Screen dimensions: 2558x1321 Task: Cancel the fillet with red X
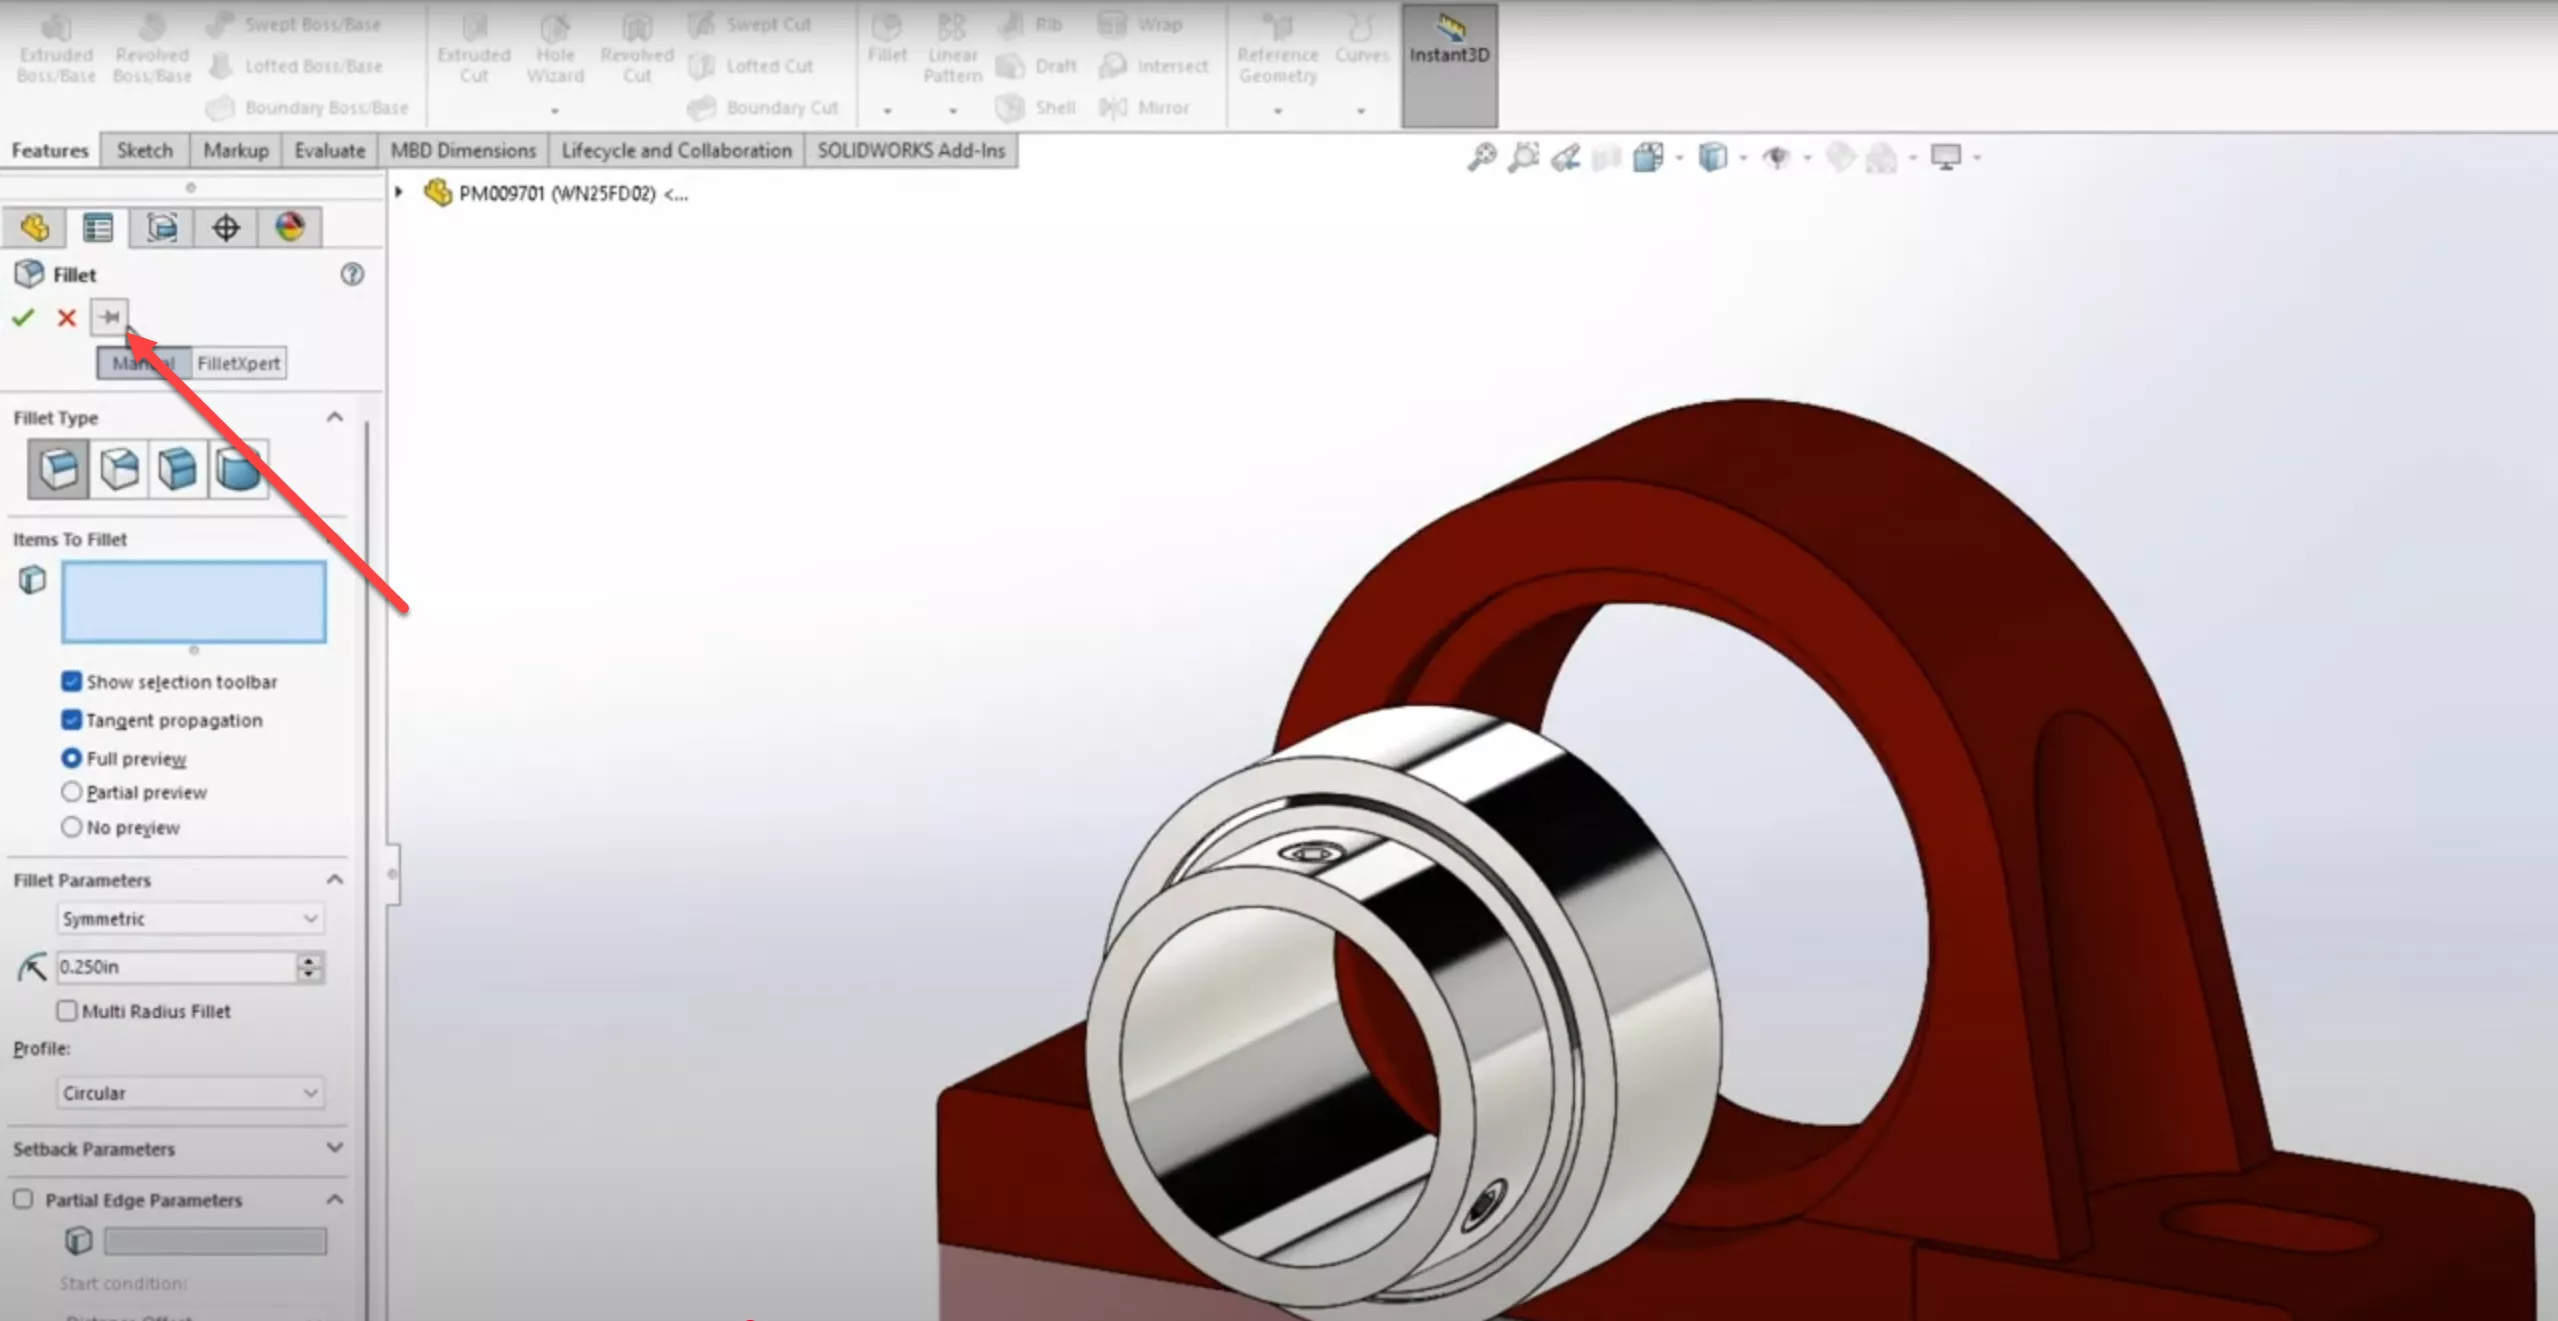(67, 318)
